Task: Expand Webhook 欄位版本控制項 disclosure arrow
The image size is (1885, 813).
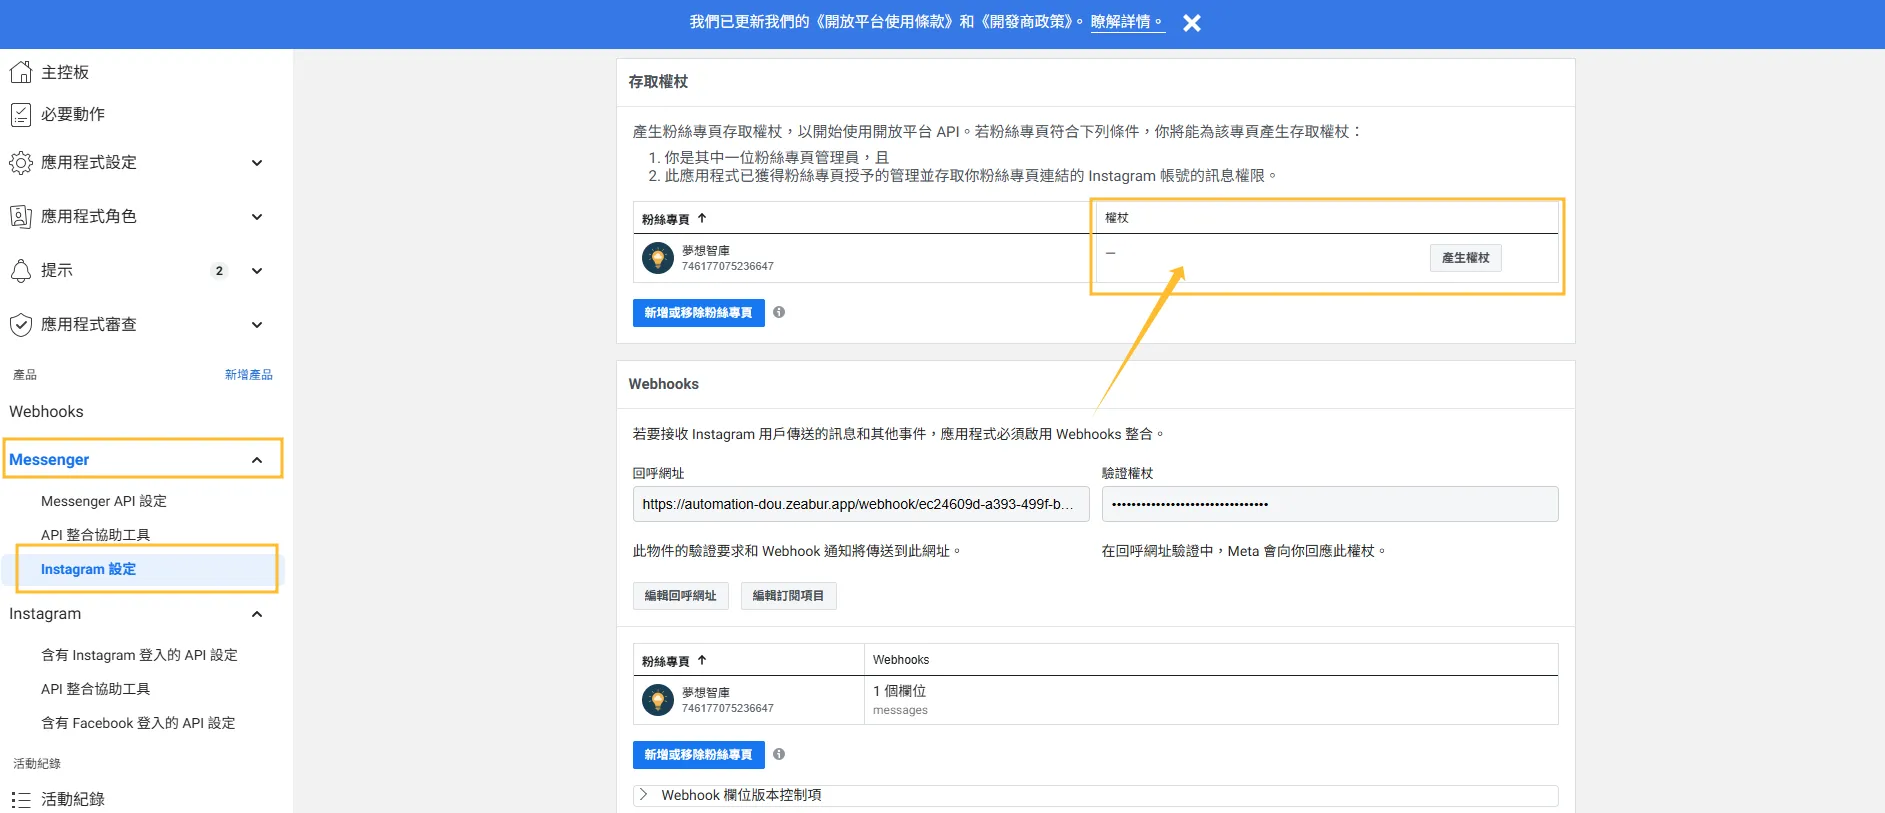Action: pos(644,795)
